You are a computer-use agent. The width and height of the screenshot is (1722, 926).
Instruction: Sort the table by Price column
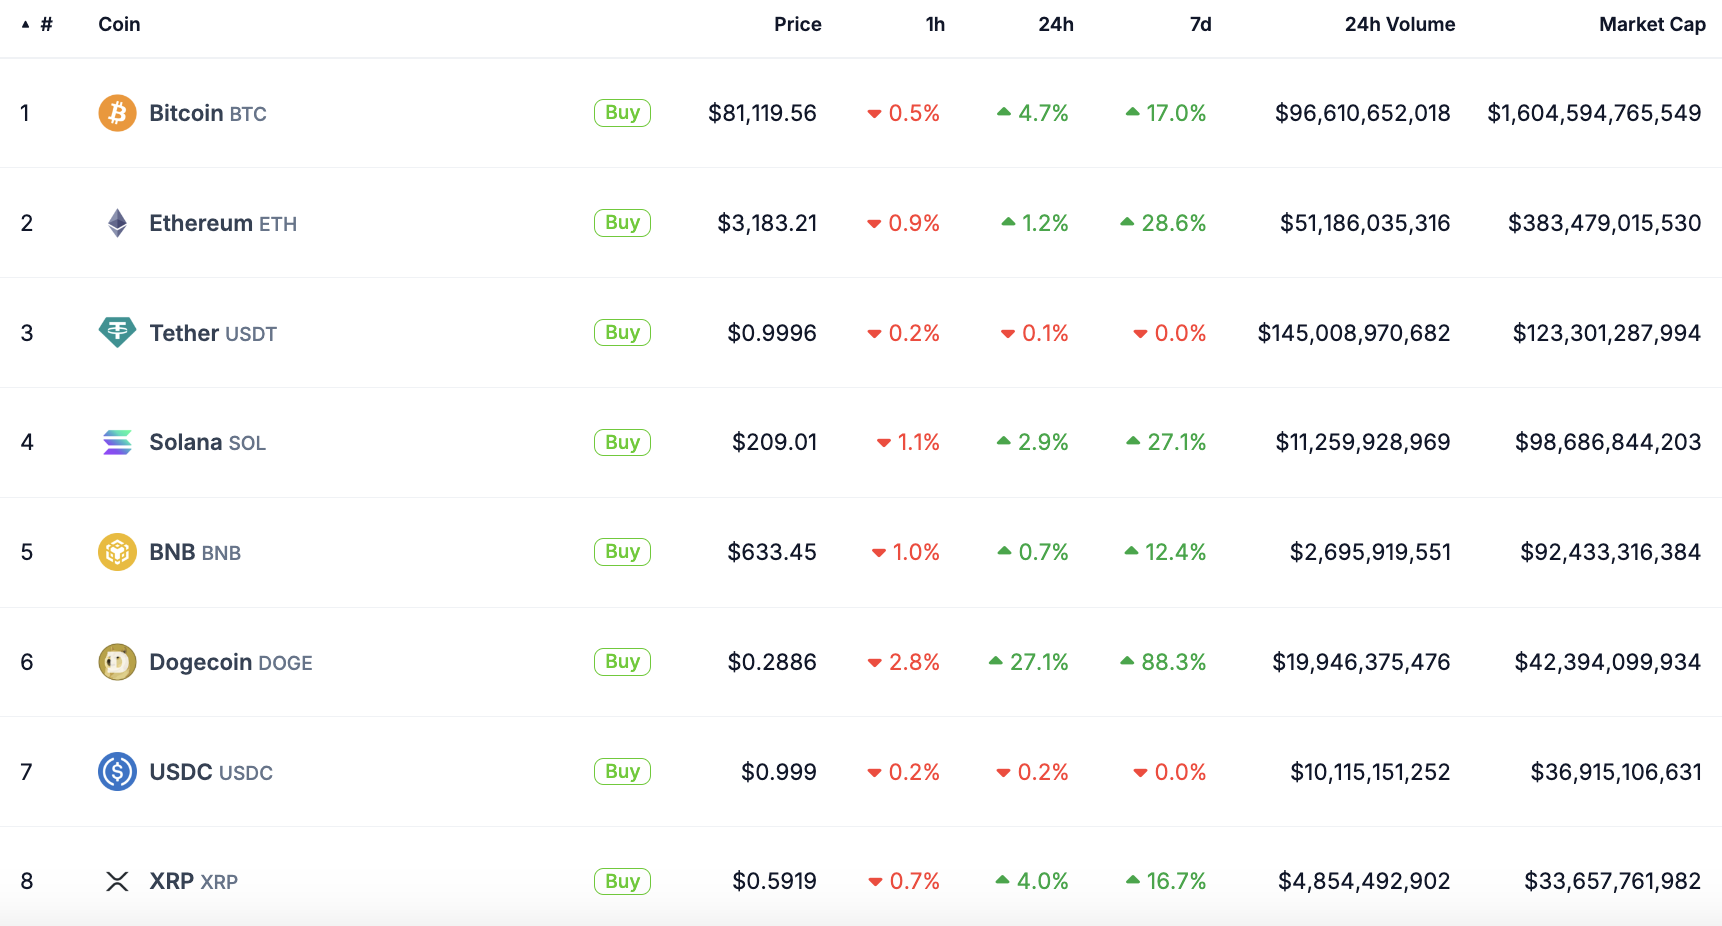(x=797, y=24)
